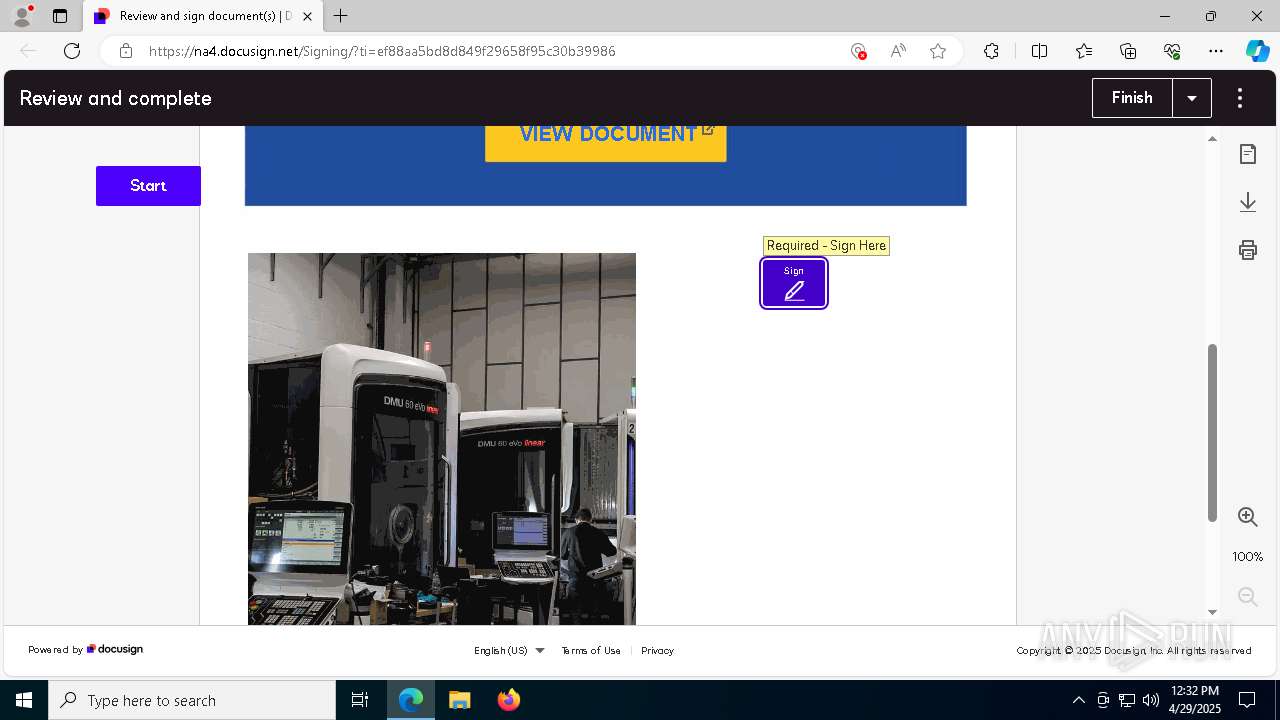Open the Copilot icon
This screenshot has width=1280, height=720.
1258,51
